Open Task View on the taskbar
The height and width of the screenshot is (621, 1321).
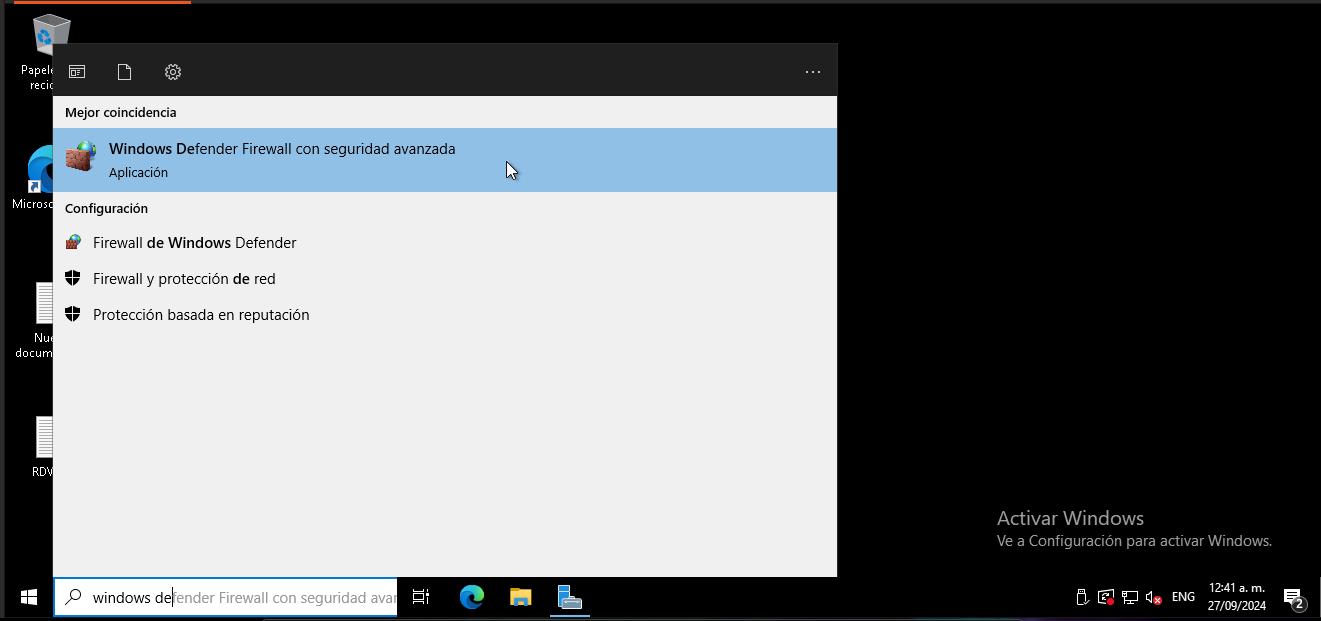pos(421,598)
